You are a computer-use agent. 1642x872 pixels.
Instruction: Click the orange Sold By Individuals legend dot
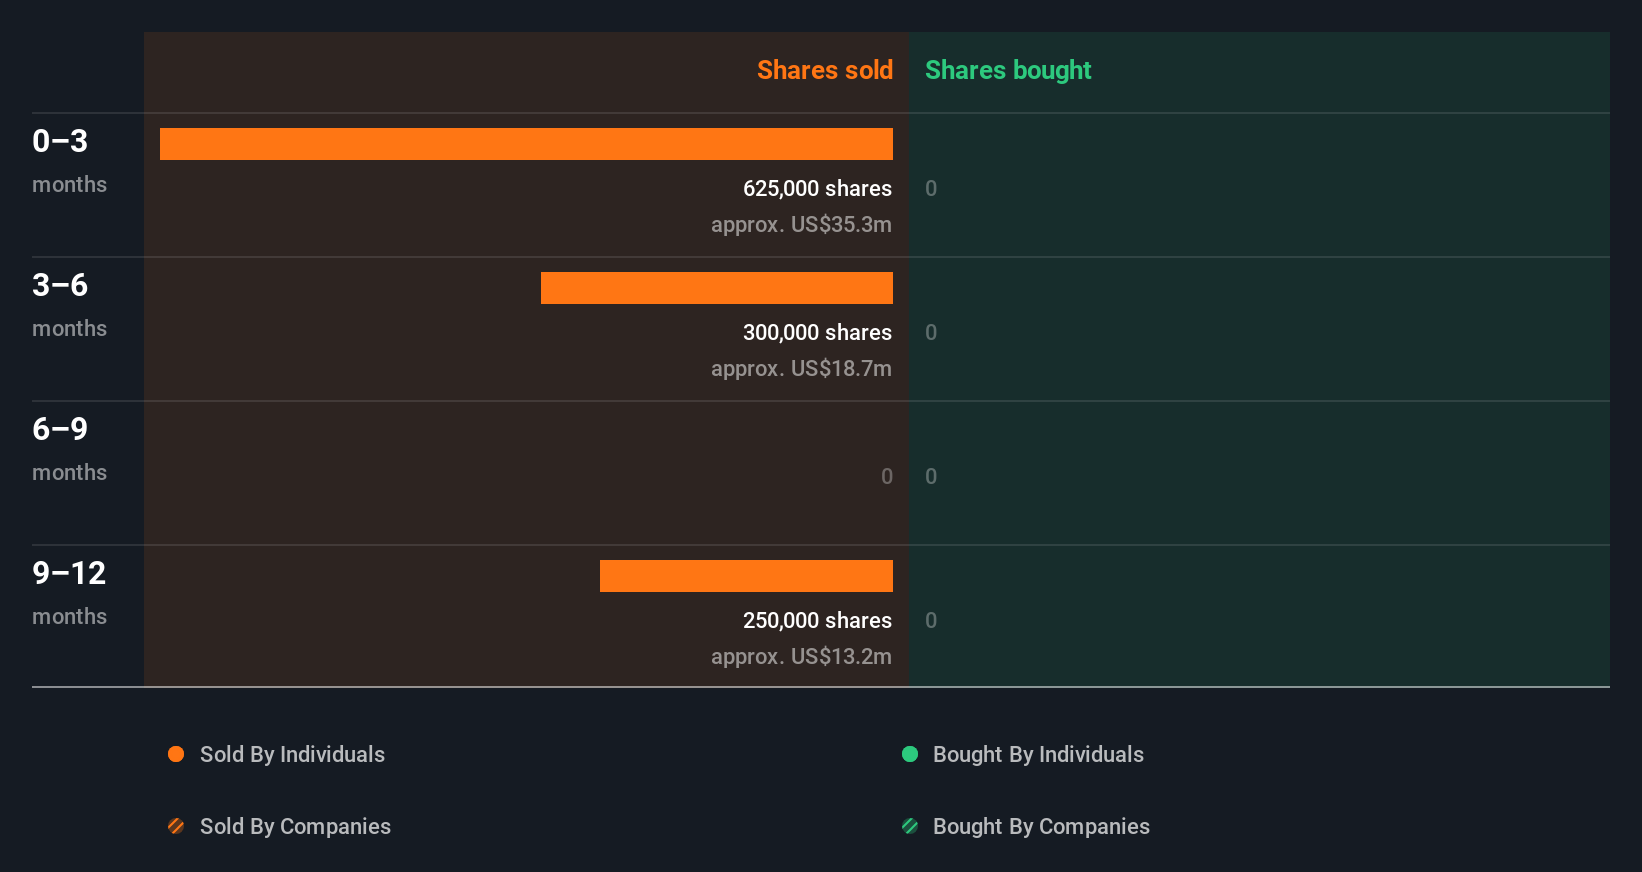click(176, 754)
